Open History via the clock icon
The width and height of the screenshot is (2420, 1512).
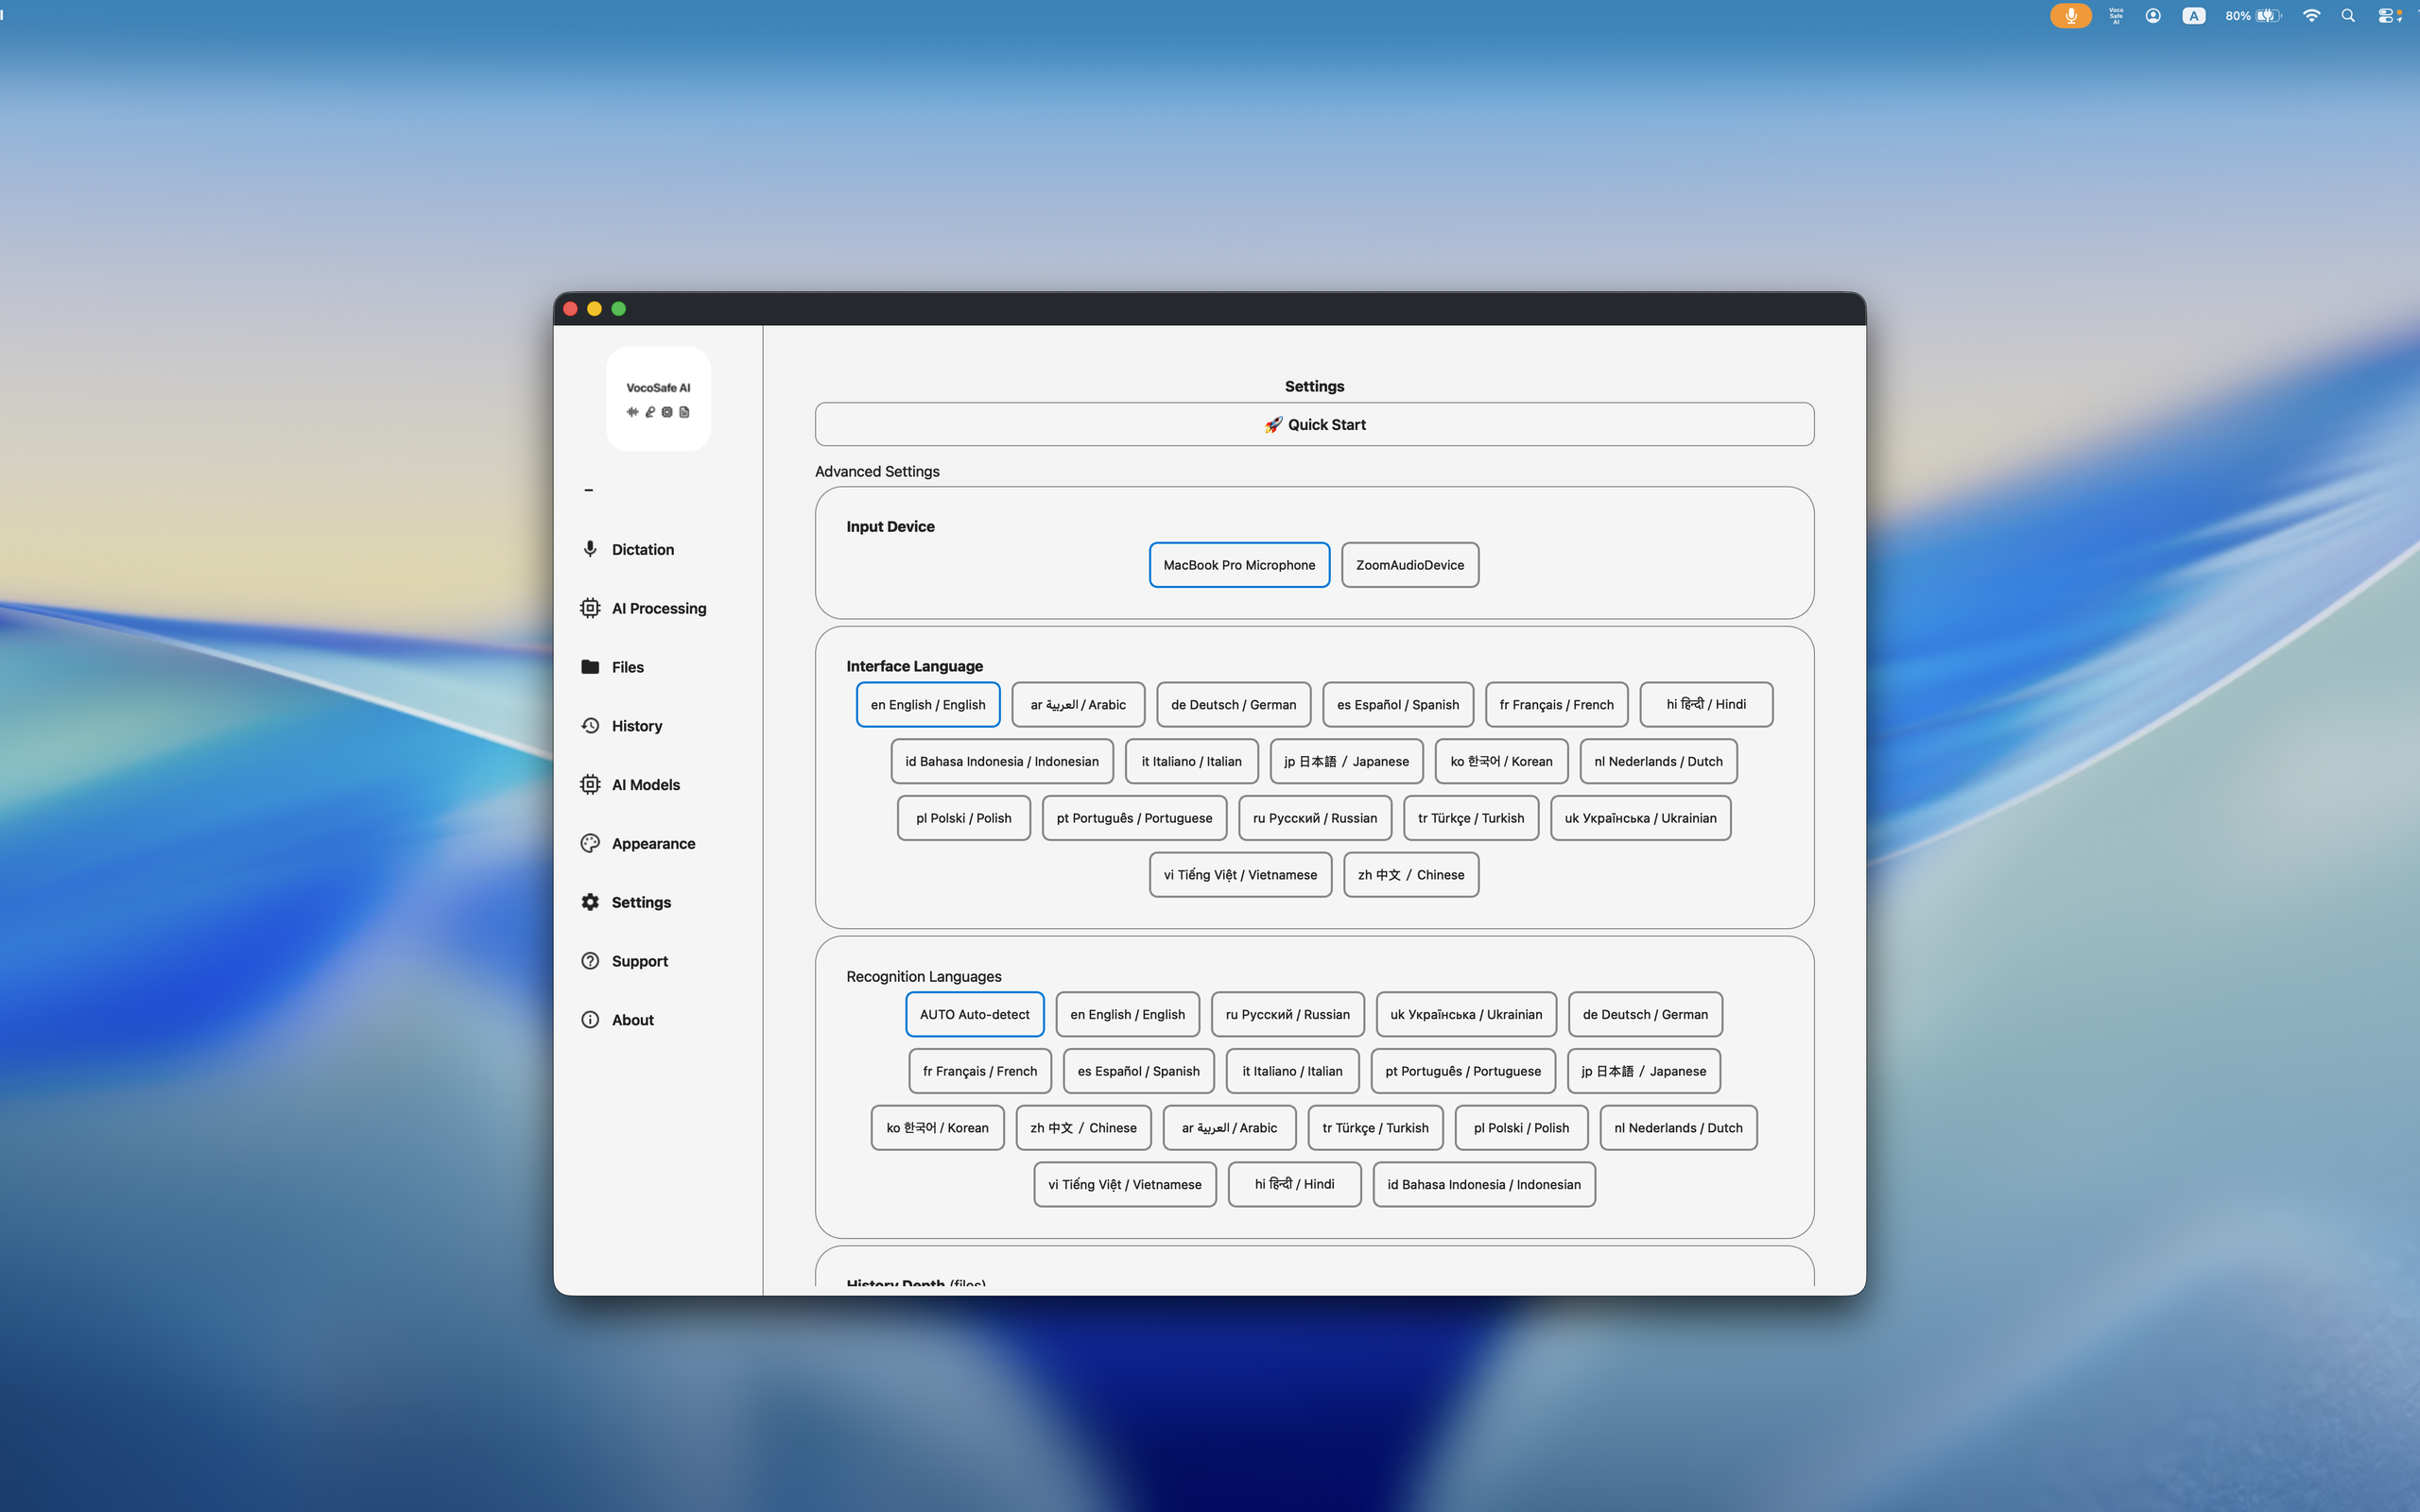pos(590,726)
